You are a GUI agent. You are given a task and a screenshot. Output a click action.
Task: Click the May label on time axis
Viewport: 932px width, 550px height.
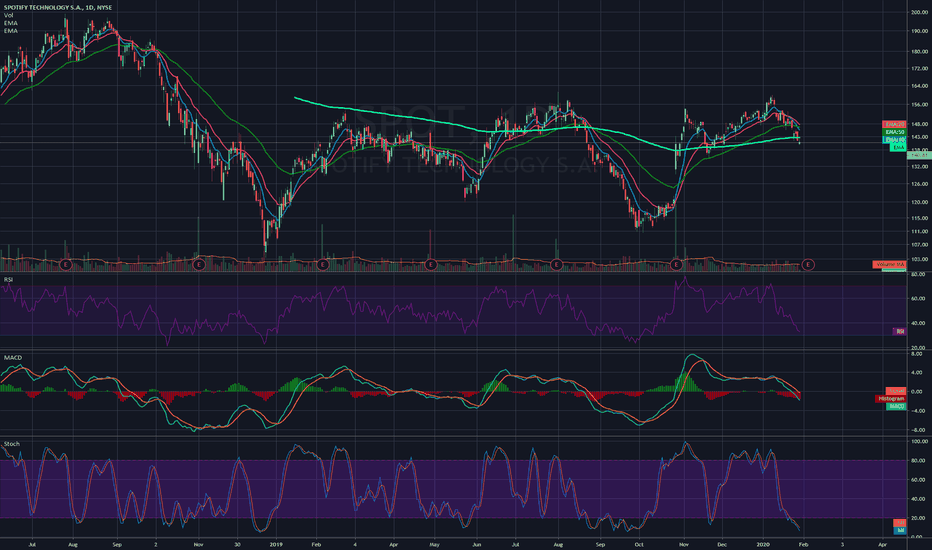point(434,544)
